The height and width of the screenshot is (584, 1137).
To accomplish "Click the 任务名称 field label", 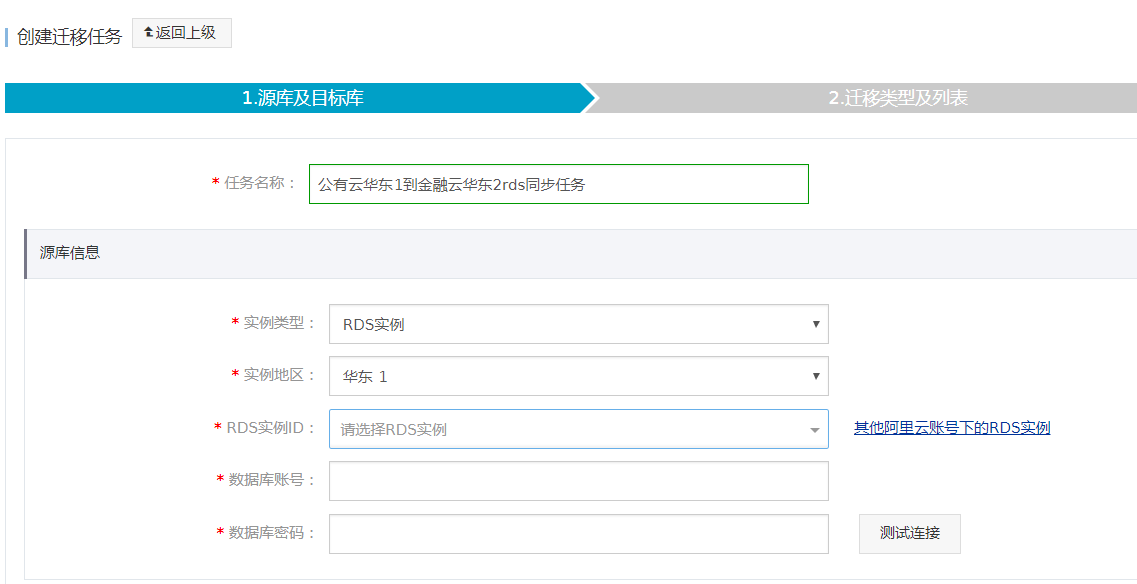I will 260,183.
